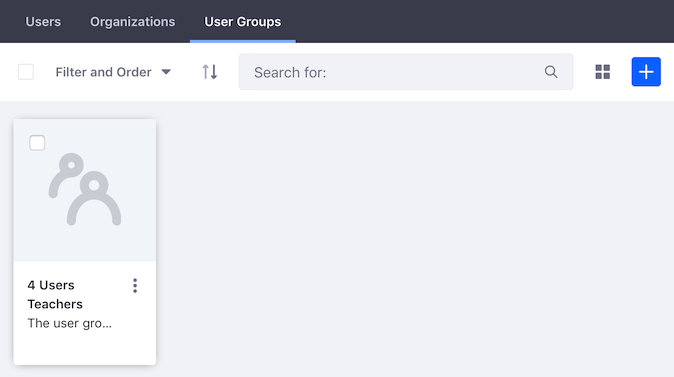Screen dimensions: 674x377
Task: Open the Teachers card actions kebab menu
Action: [135, 286]
